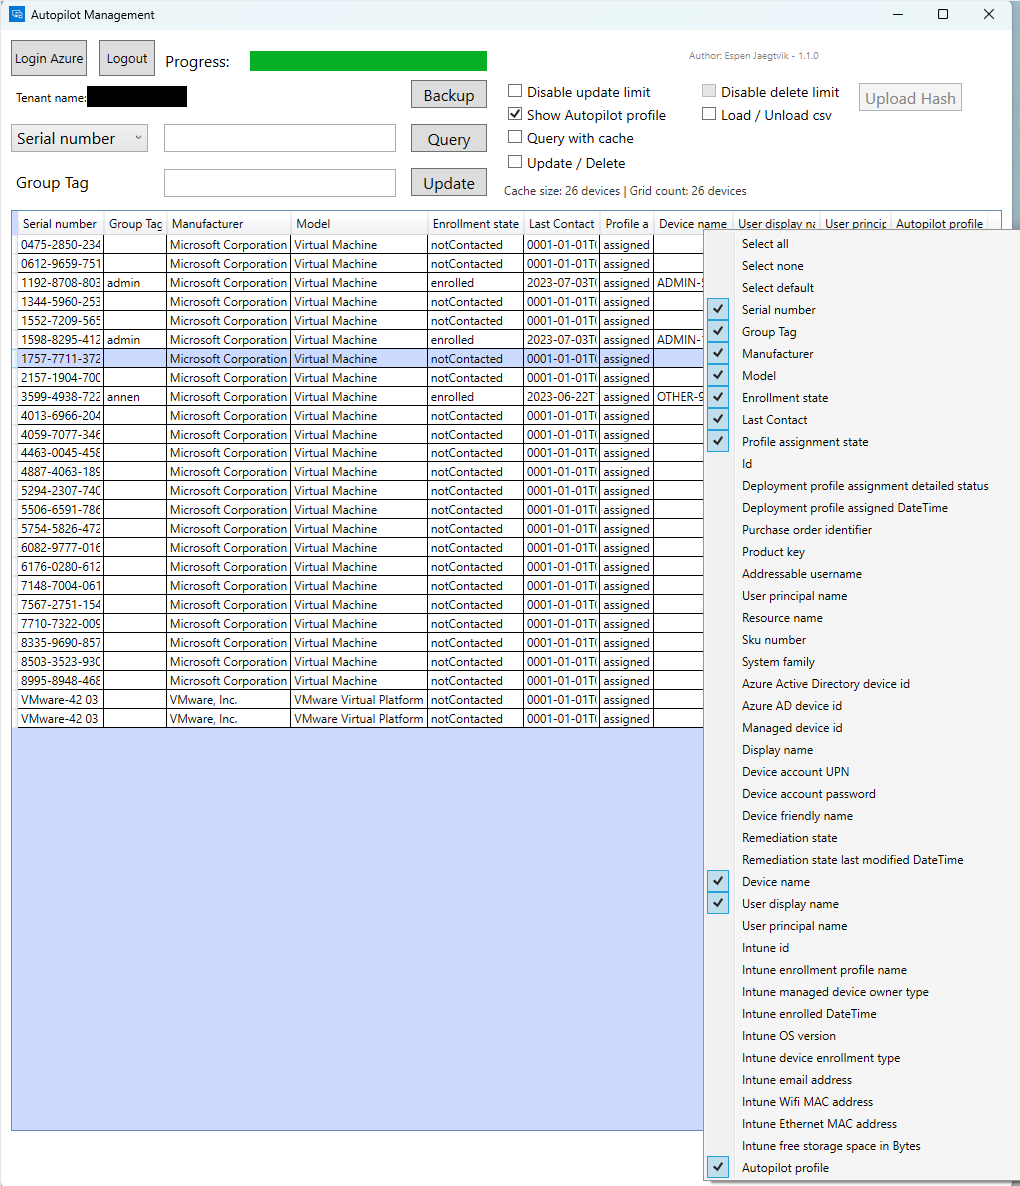Enable System family column

click(778, 661)
